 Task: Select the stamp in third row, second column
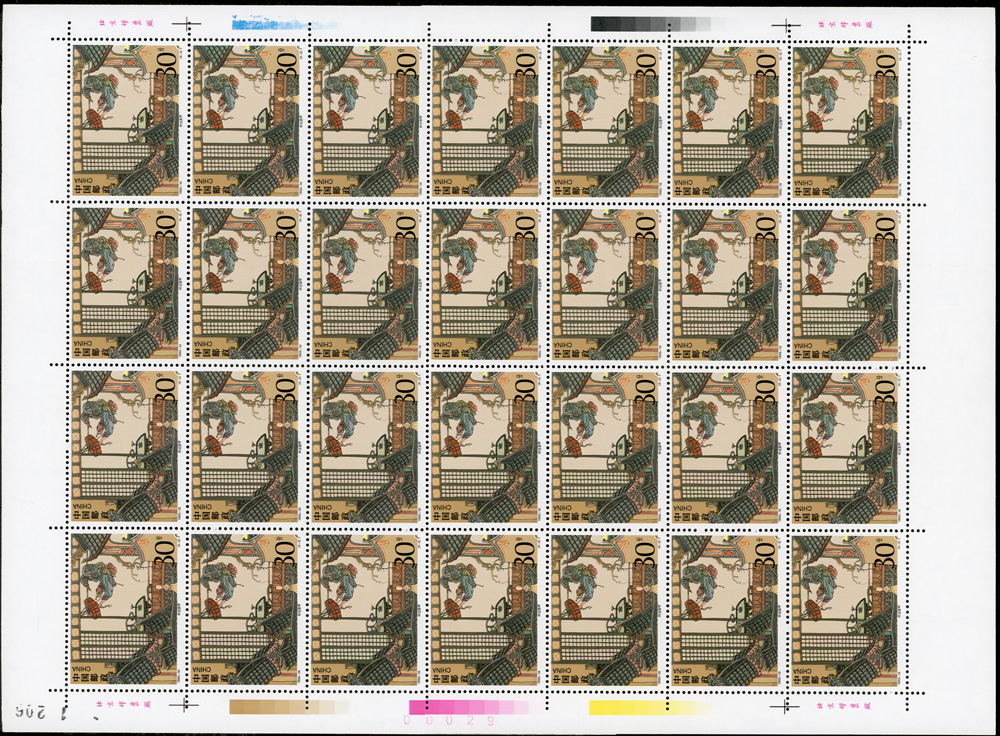pos(245,447)
